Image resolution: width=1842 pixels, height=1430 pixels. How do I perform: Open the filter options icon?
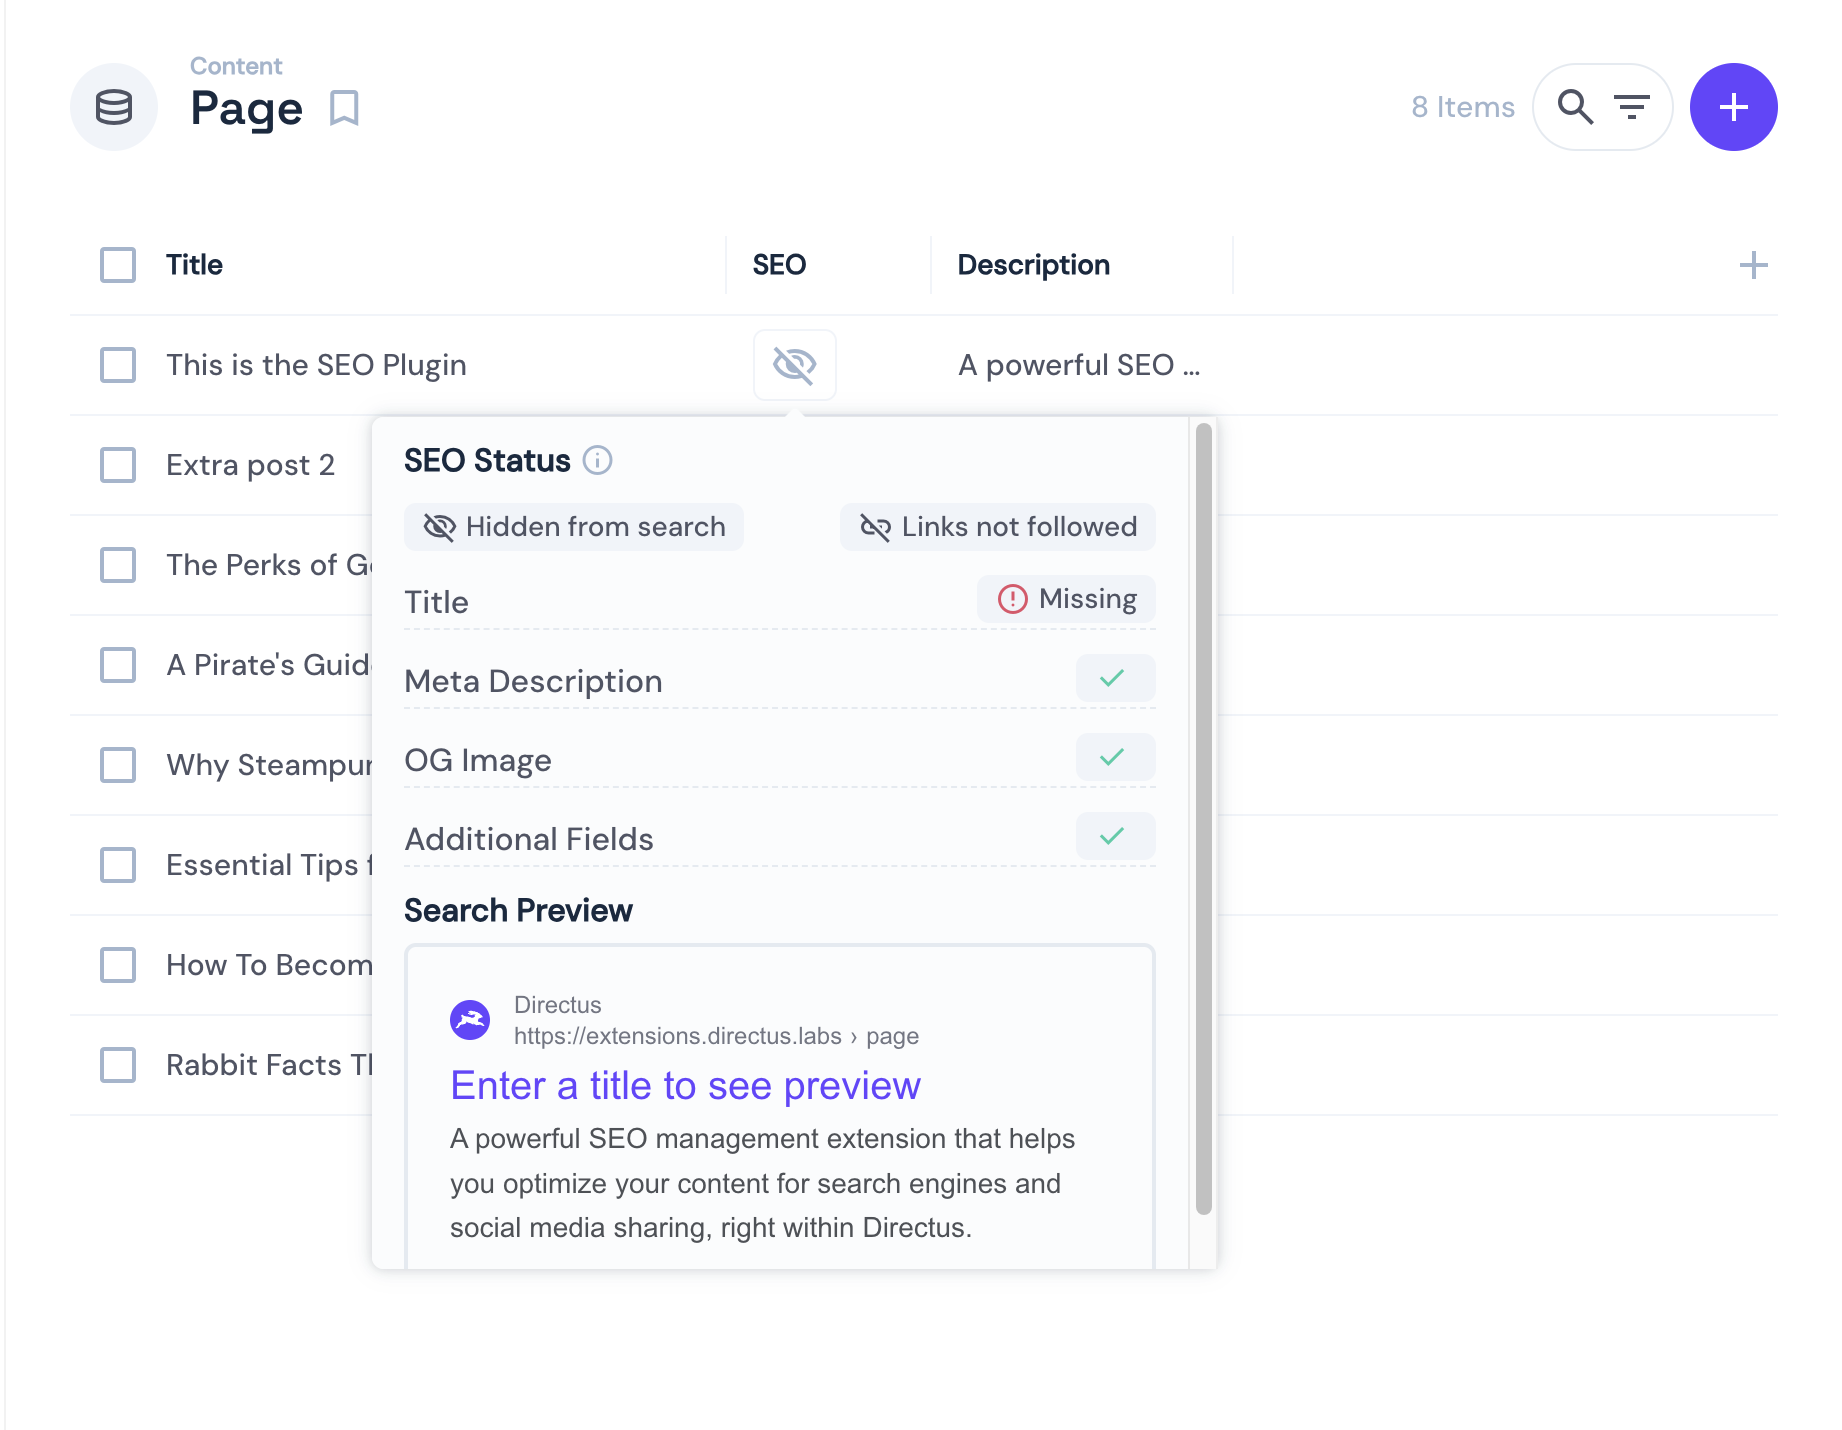point(1632,107)
